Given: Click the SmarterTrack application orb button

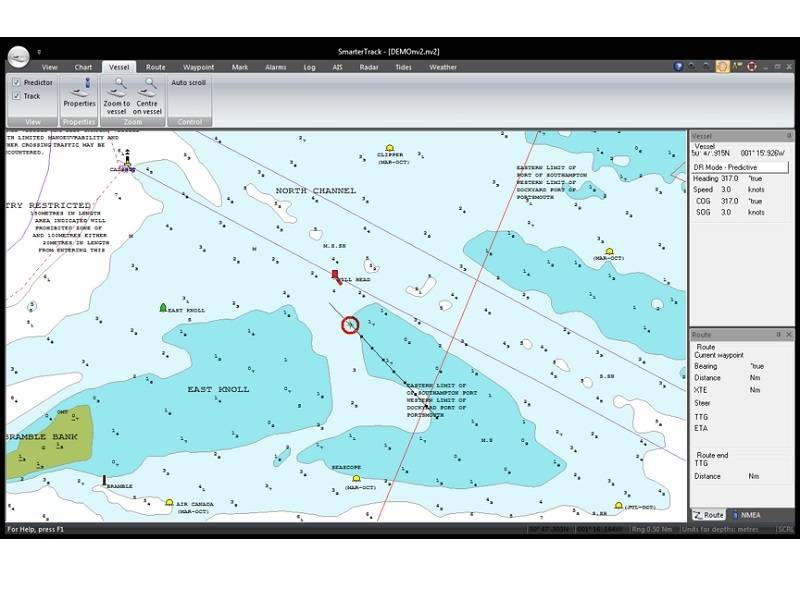Looking at the screenshot, I should pyautogui.click(x=19, y=56).
